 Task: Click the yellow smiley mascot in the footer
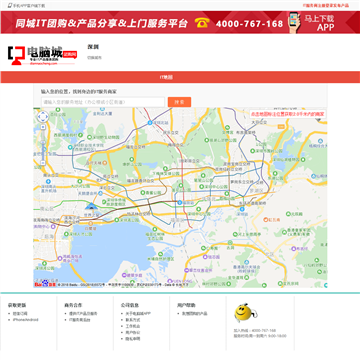[245, 312]
